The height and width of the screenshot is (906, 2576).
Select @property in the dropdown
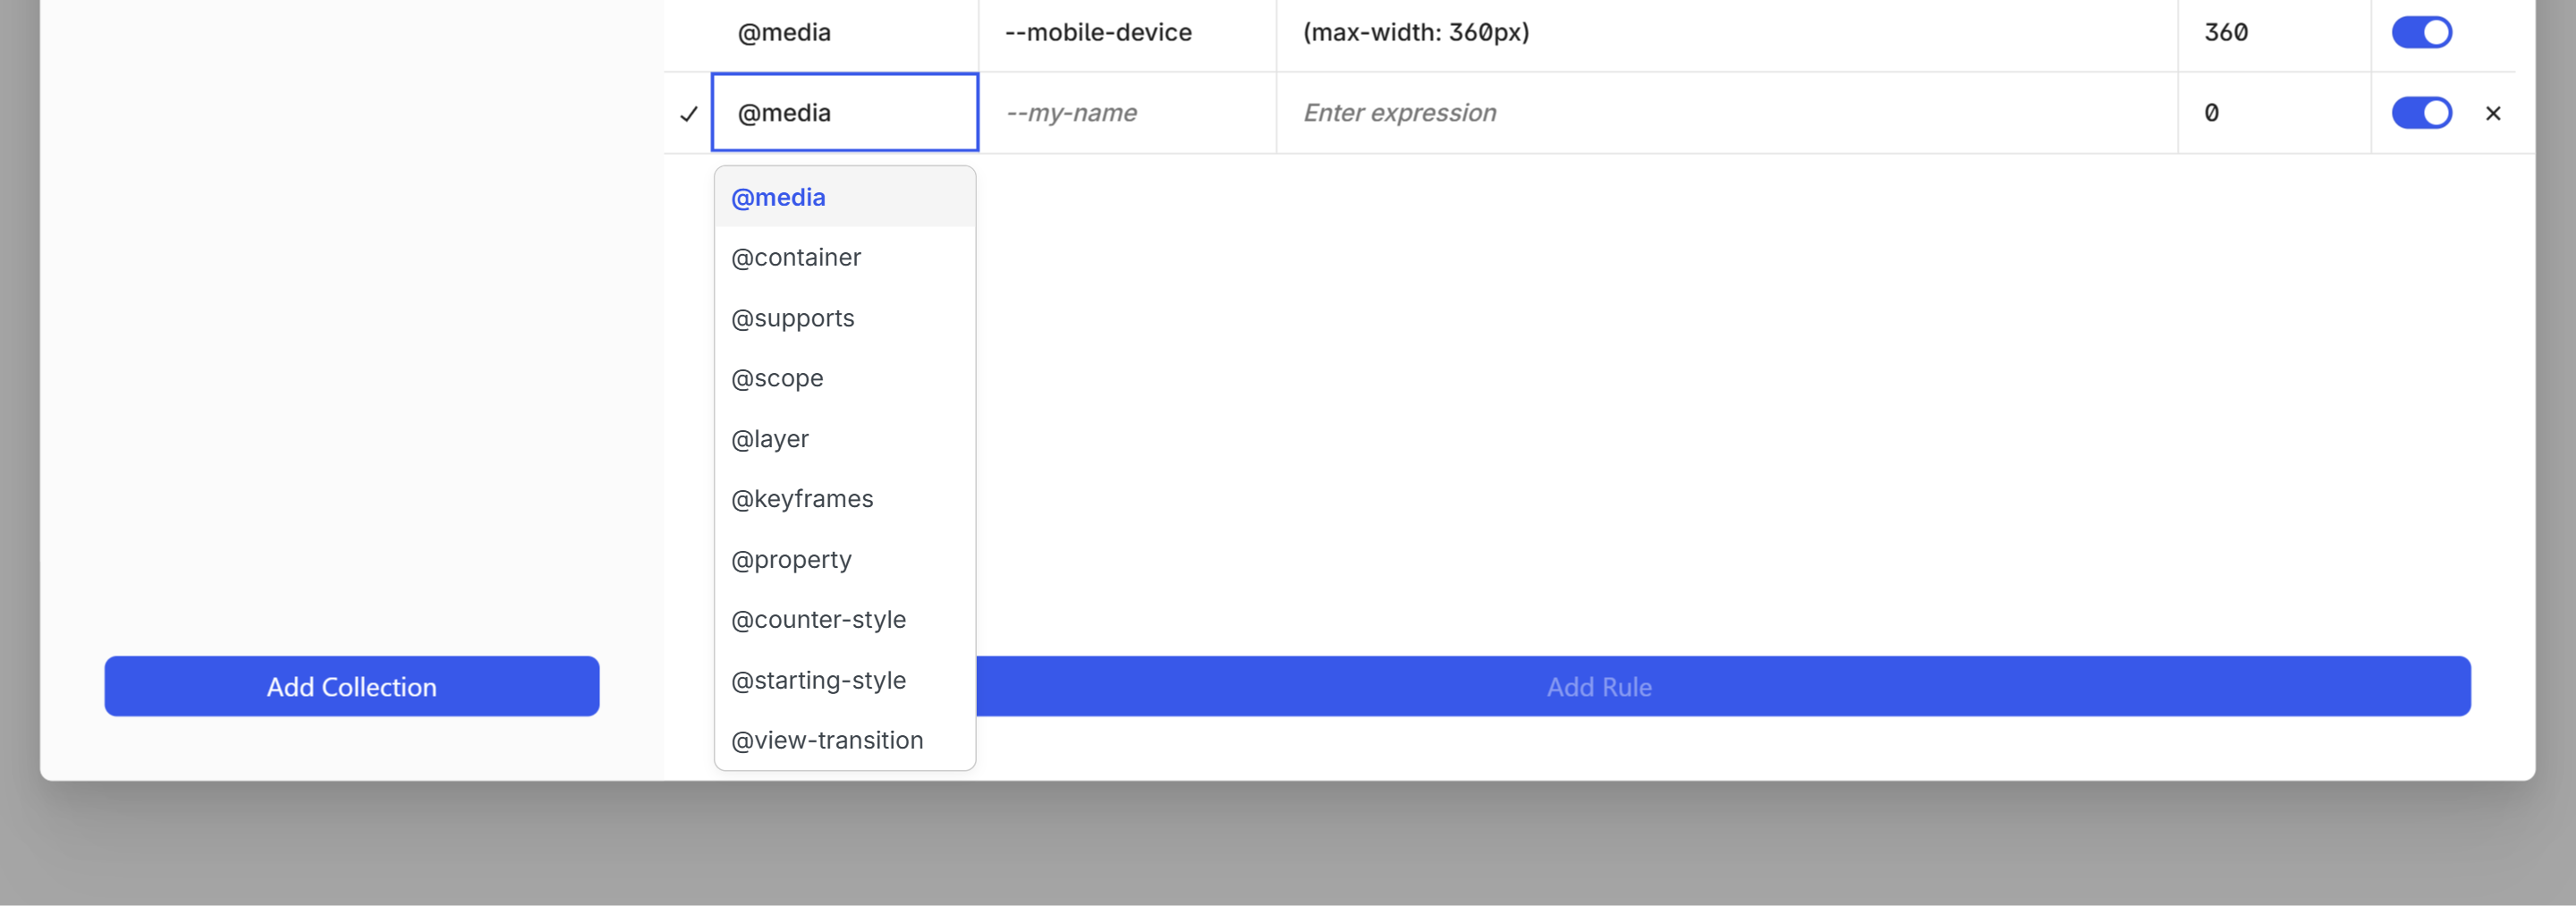tap(791, 559)
